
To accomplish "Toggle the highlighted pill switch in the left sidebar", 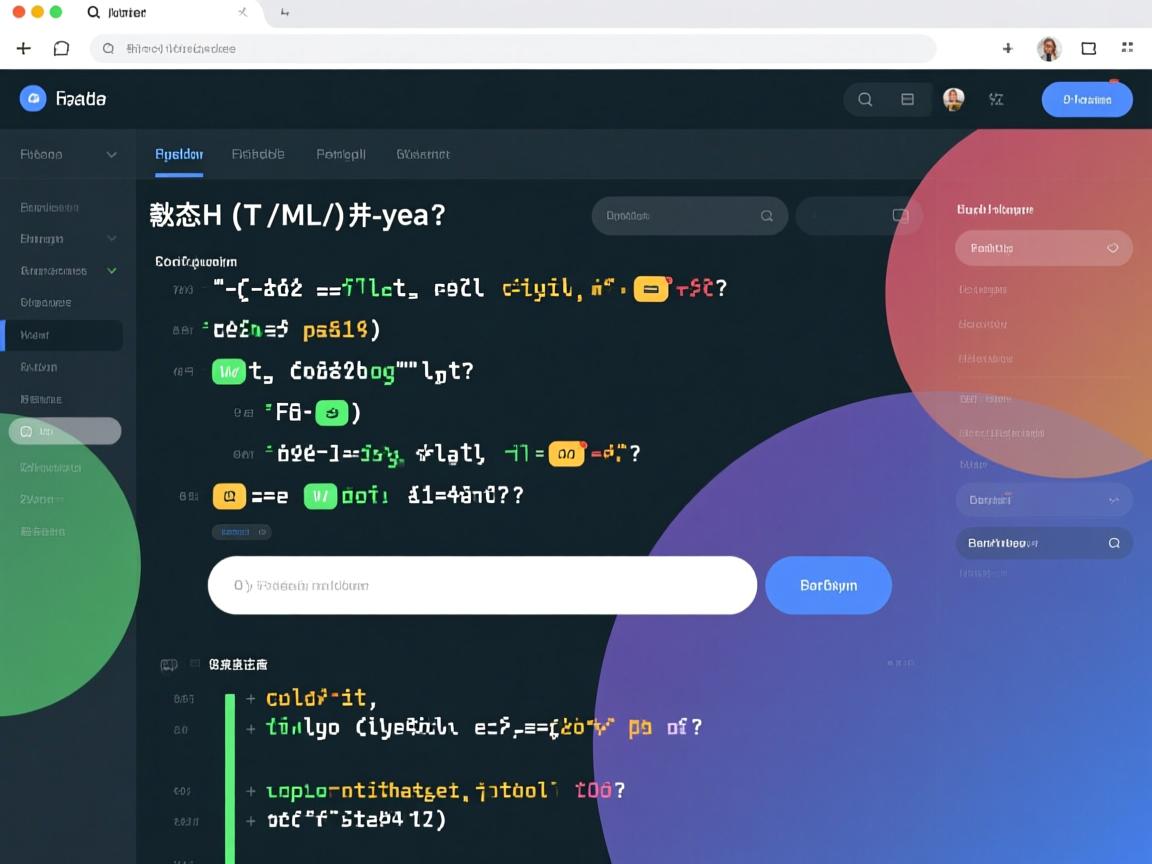I will click(65, 431).
